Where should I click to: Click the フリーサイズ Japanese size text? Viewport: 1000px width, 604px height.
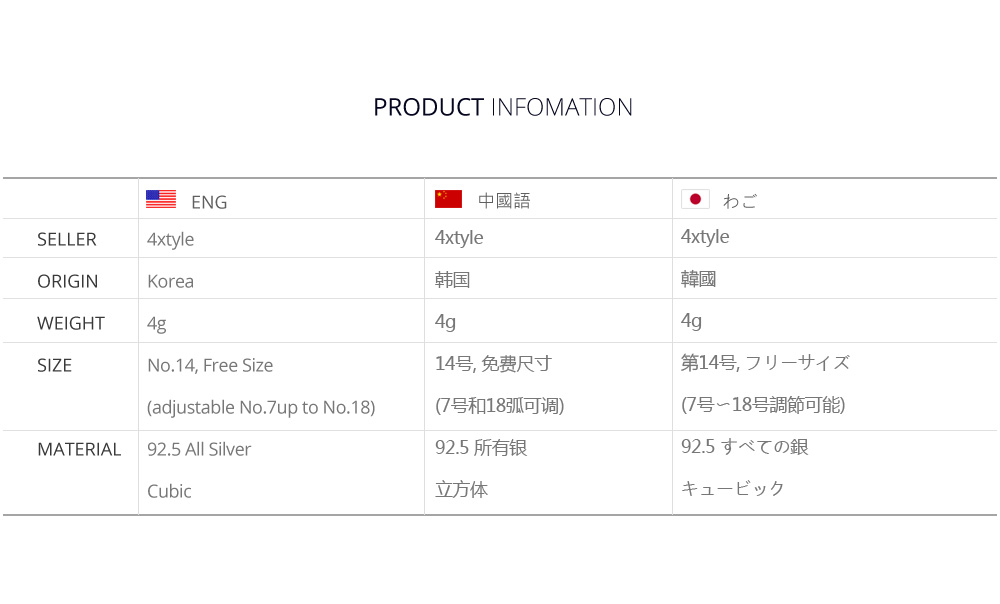(797, 363)
